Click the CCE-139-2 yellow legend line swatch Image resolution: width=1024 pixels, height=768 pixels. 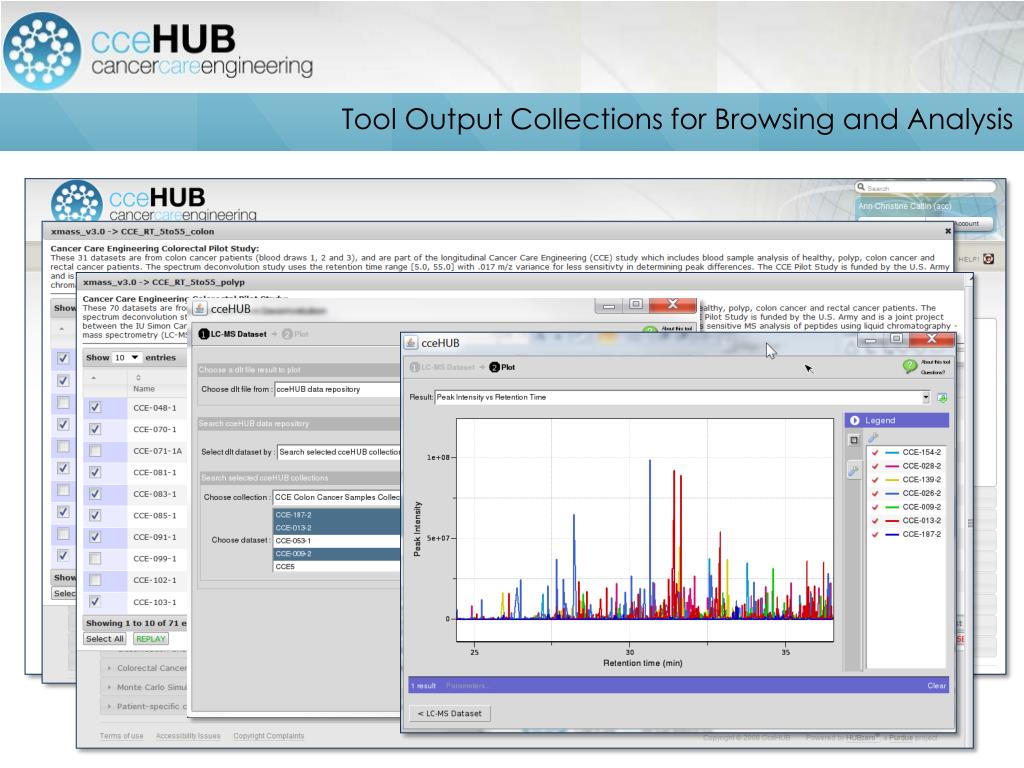click(892, 480)
